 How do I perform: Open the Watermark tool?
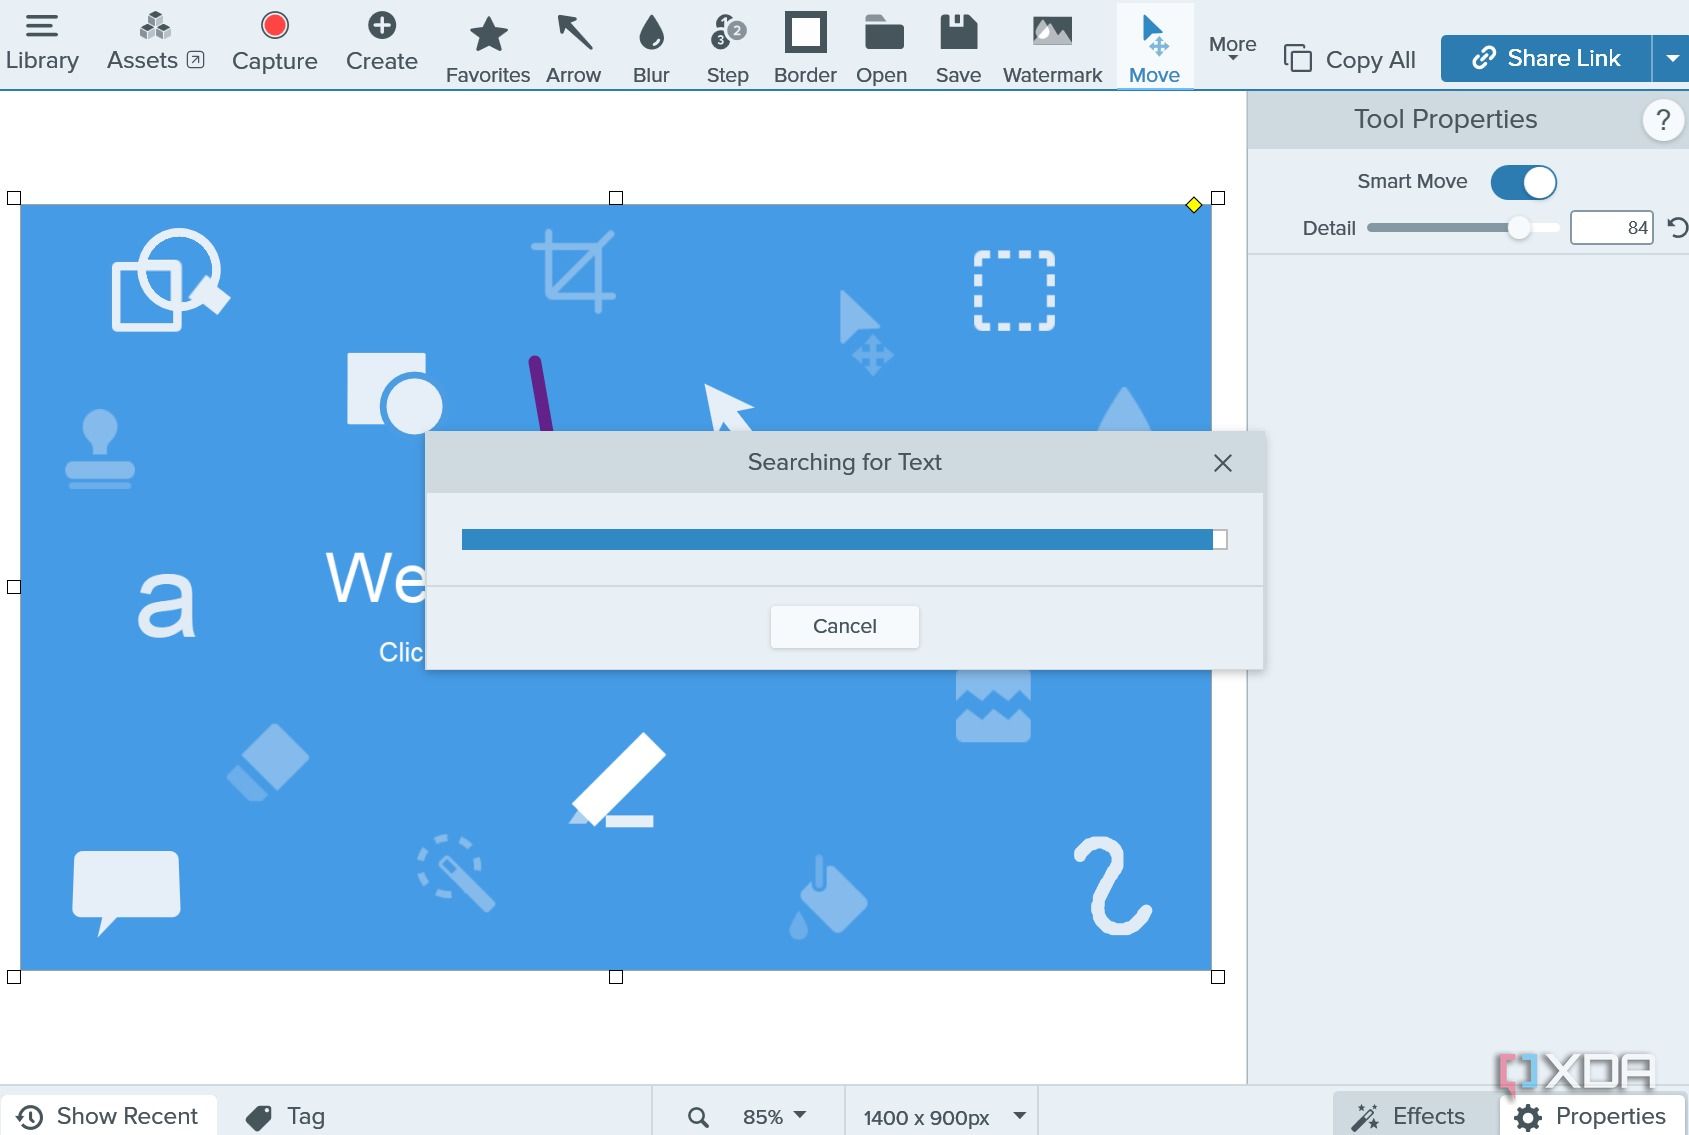pos(1050,40)
